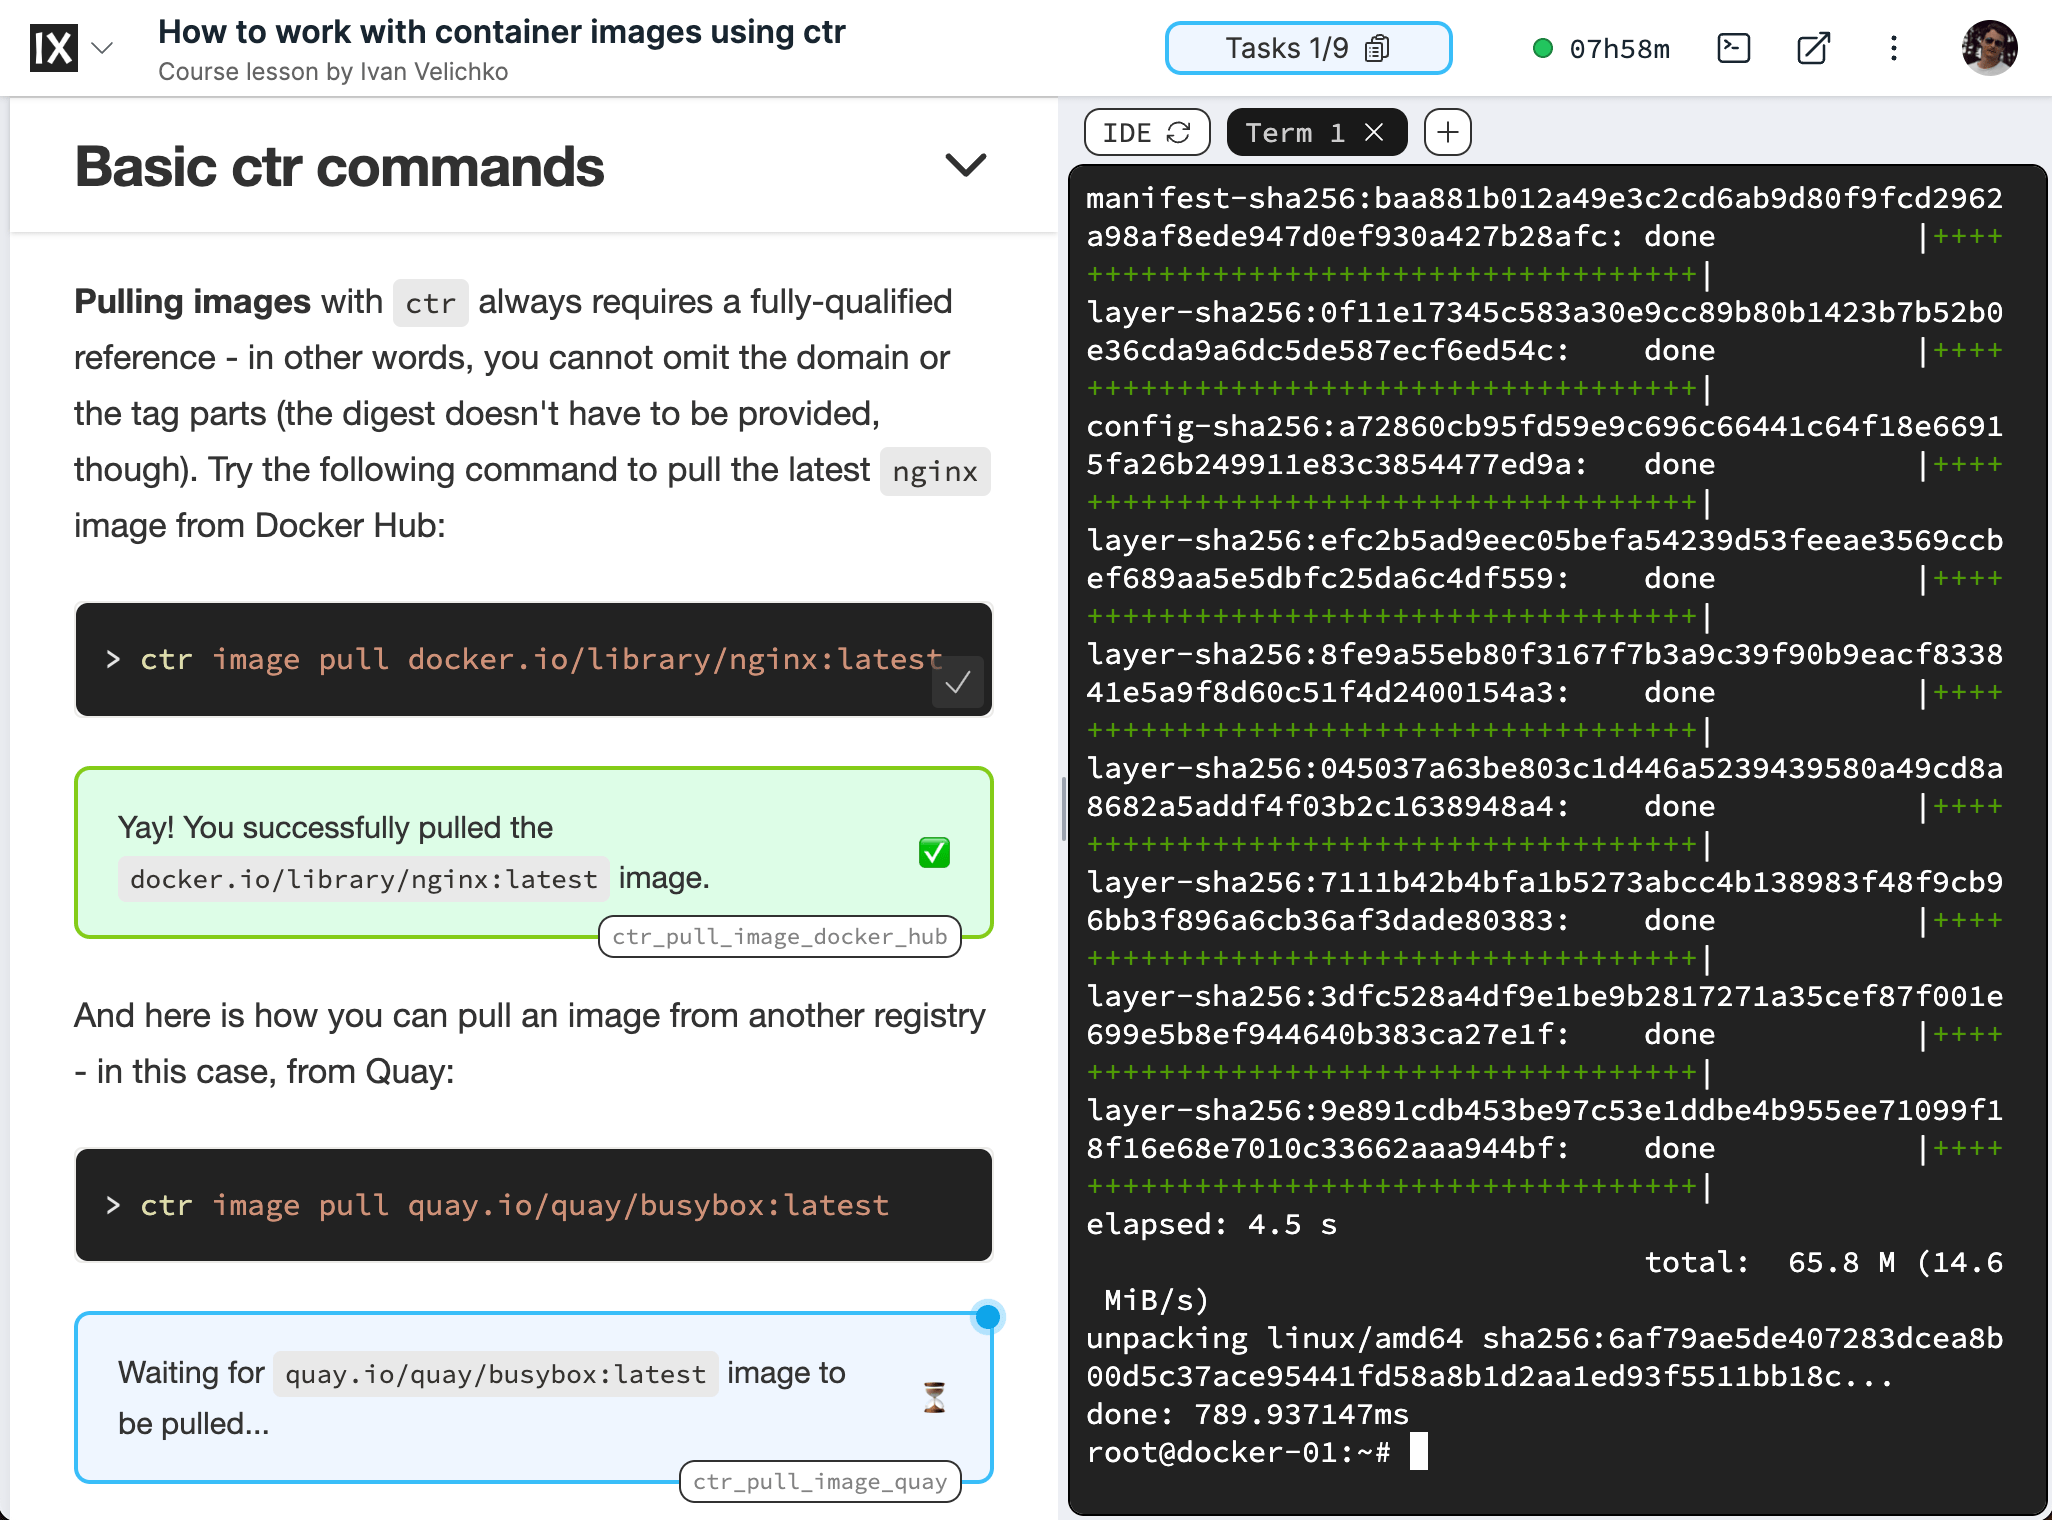Add a new terminal tab

coord(1448,133)
